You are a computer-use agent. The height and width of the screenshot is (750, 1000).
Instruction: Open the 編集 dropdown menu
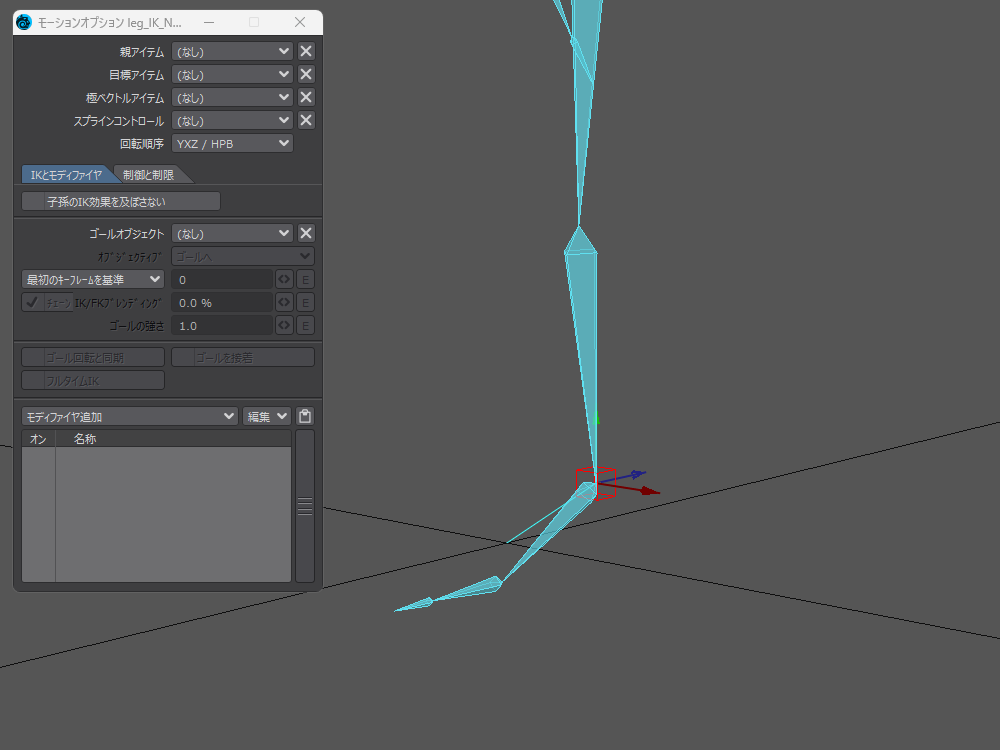(267, 416)
